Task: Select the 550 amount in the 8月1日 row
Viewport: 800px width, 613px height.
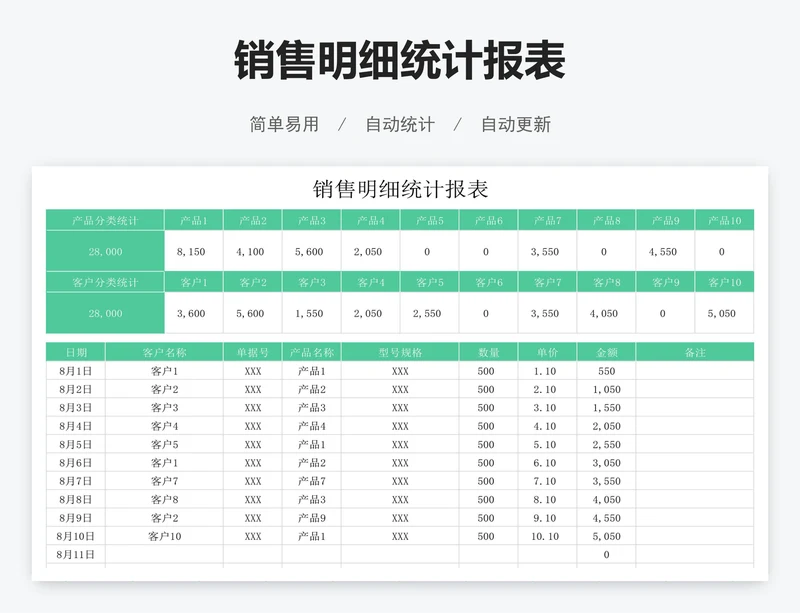Action: point(607,371)
